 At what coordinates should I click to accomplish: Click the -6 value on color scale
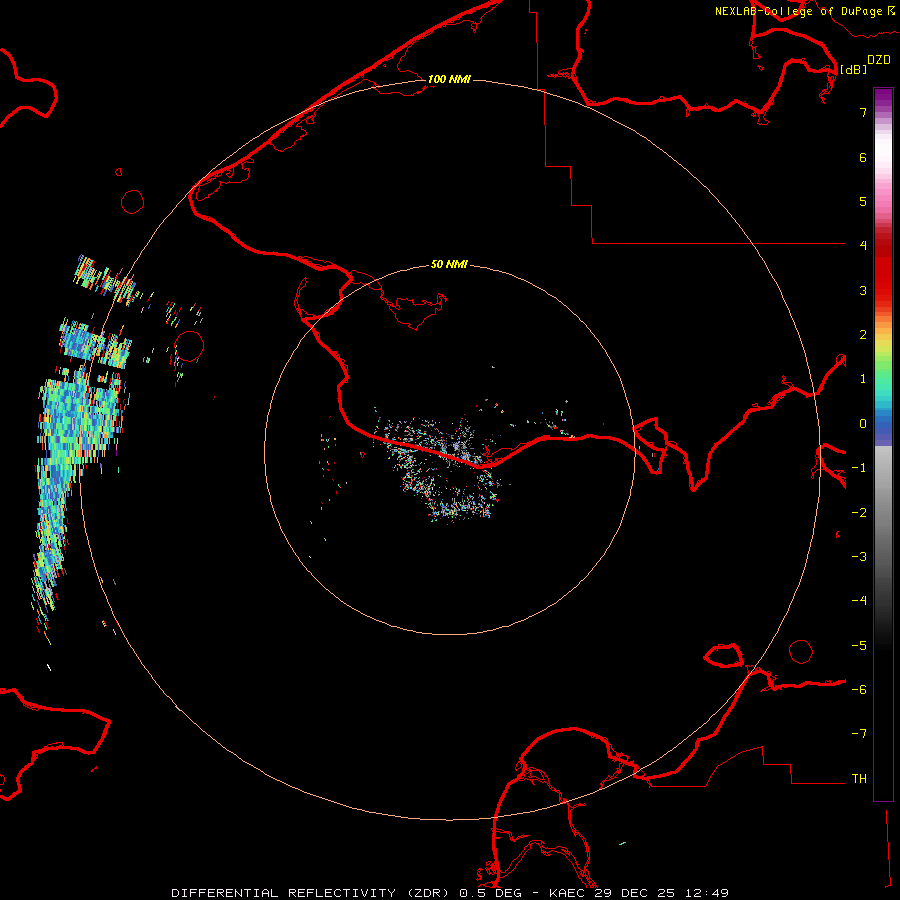tap(859, 690)
